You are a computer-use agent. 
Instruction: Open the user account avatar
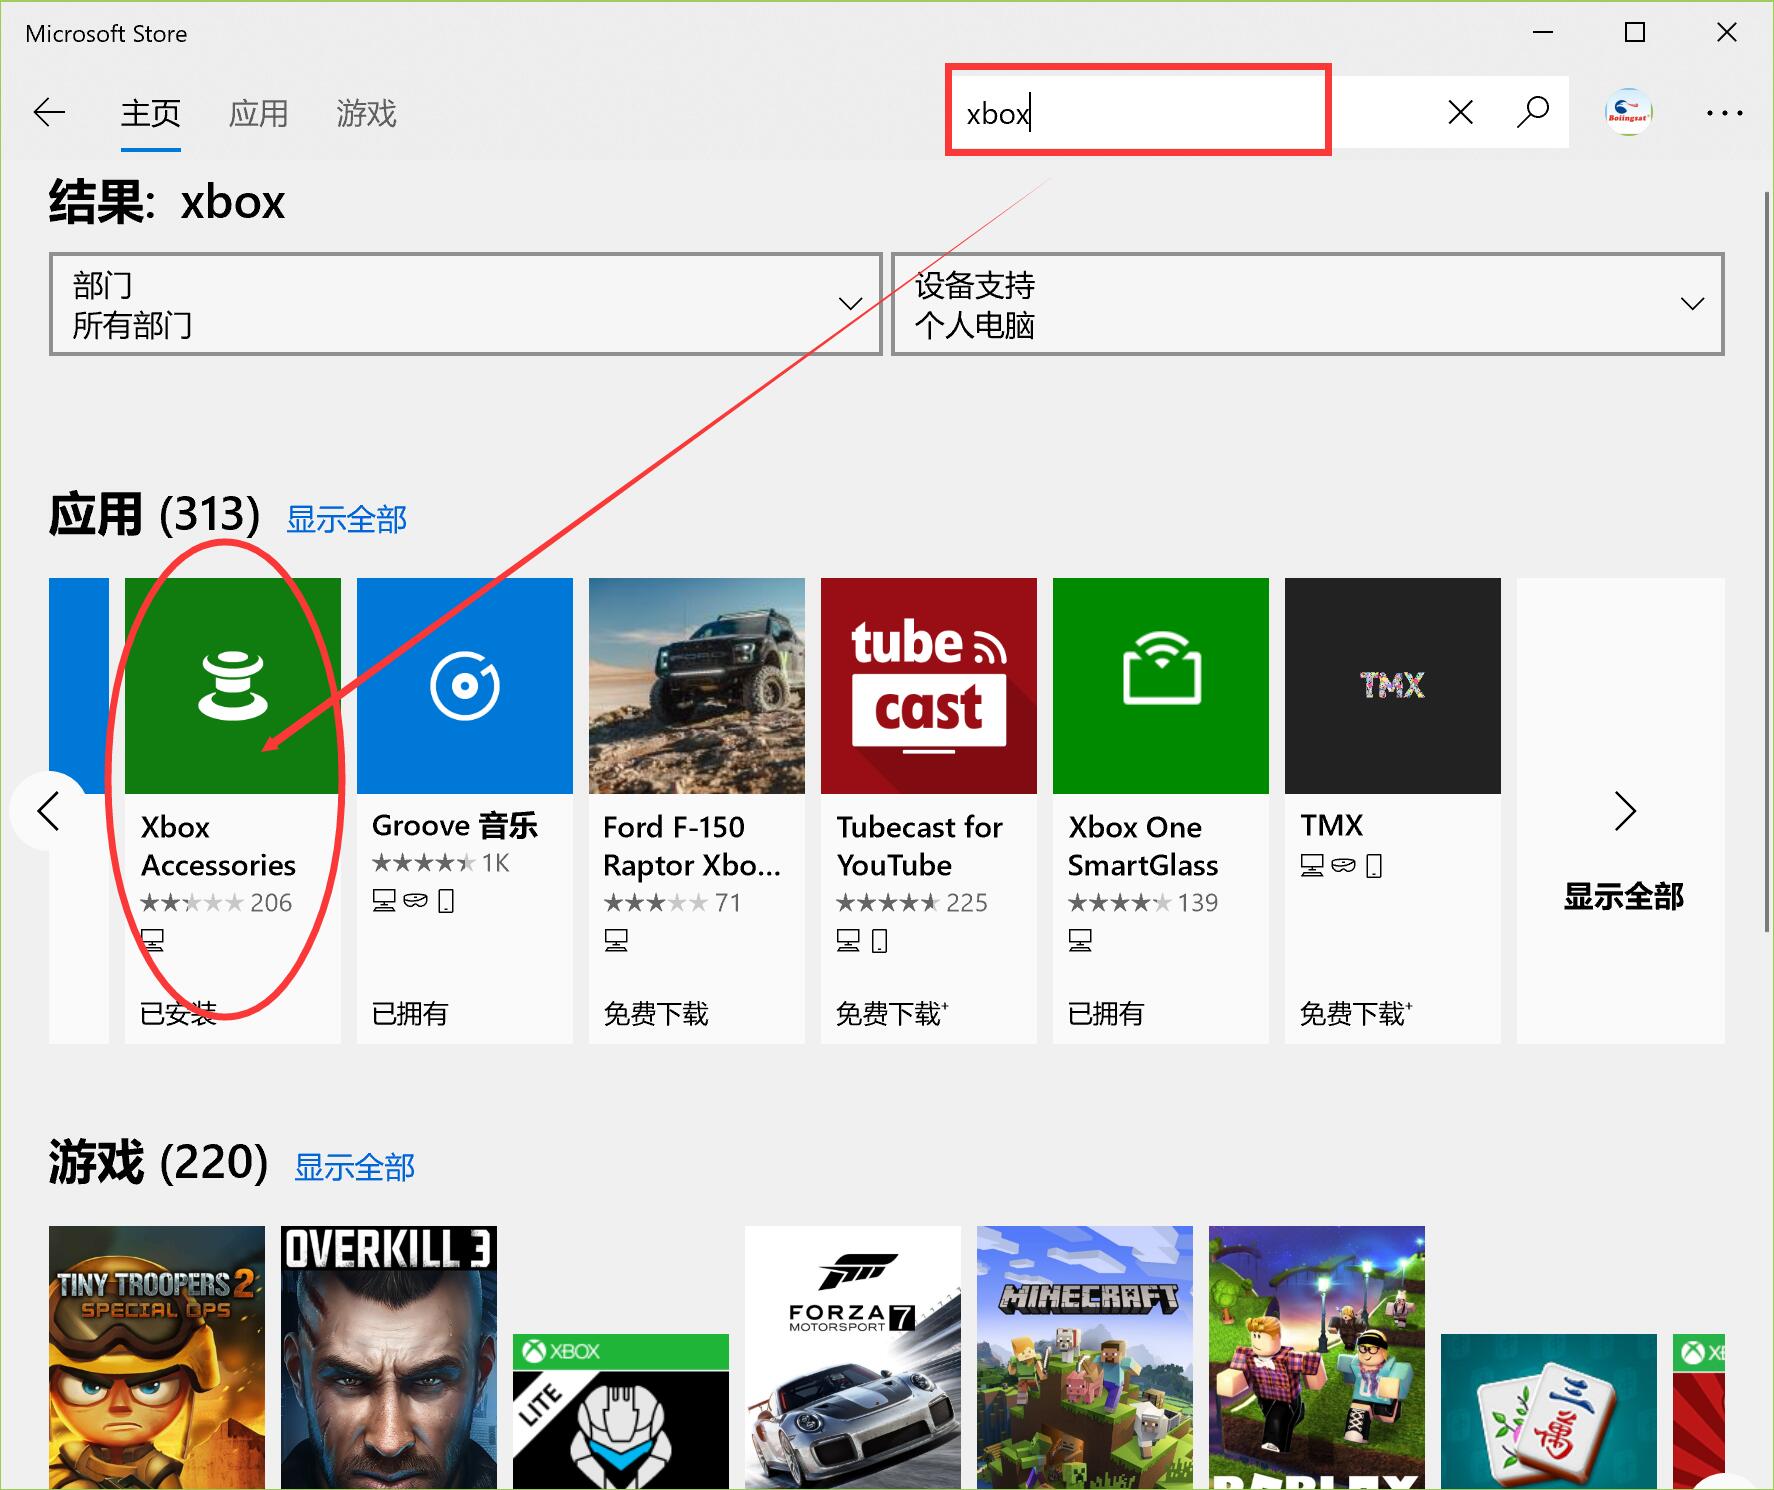coord(1628,112)
